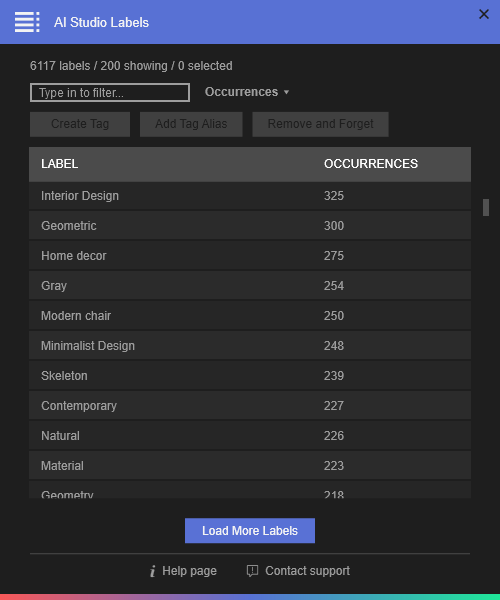Image resolution: width=500 pixels, height=600 pixels.
Task: Click the label list scrollbar thumb
Action: point(486,207)
